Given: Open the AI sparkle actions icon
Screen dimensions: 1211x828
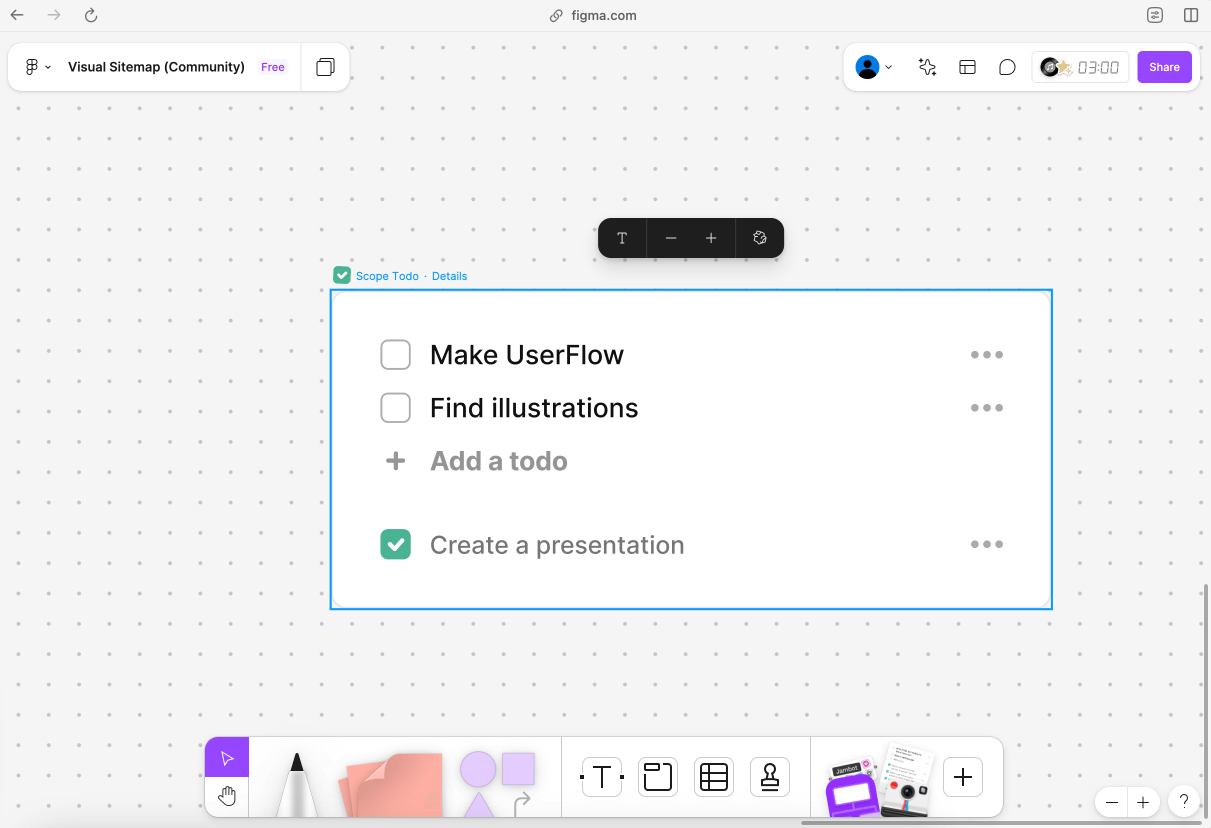Looking at the screenshot, I should coord(927,67).
